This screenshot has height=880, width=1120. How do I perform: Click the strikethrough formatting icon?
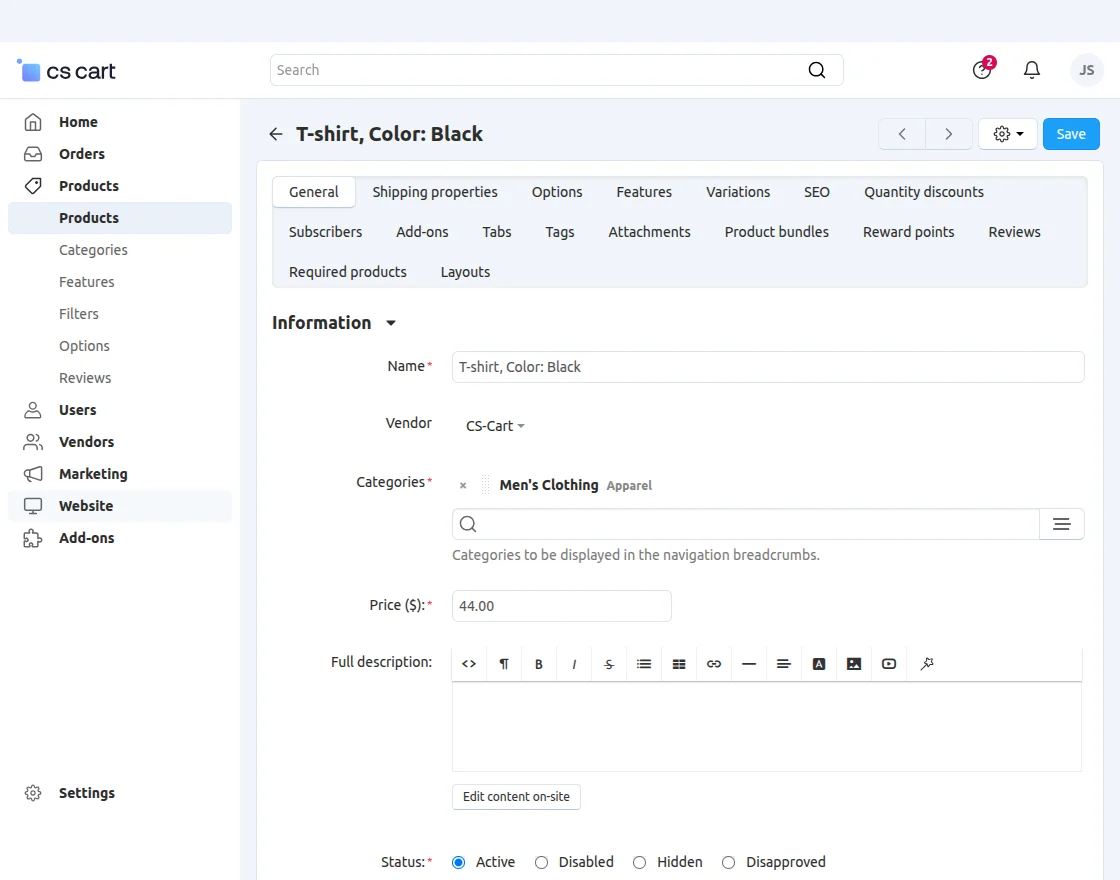(x=609, y=664)
